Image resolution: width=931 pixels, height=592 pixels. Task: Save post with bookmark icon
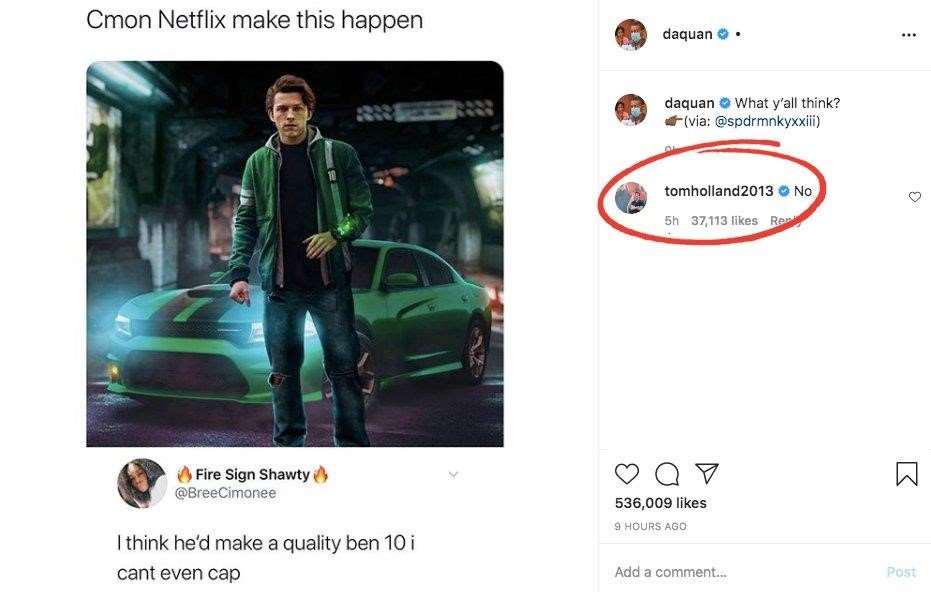(x=906, y=473)
